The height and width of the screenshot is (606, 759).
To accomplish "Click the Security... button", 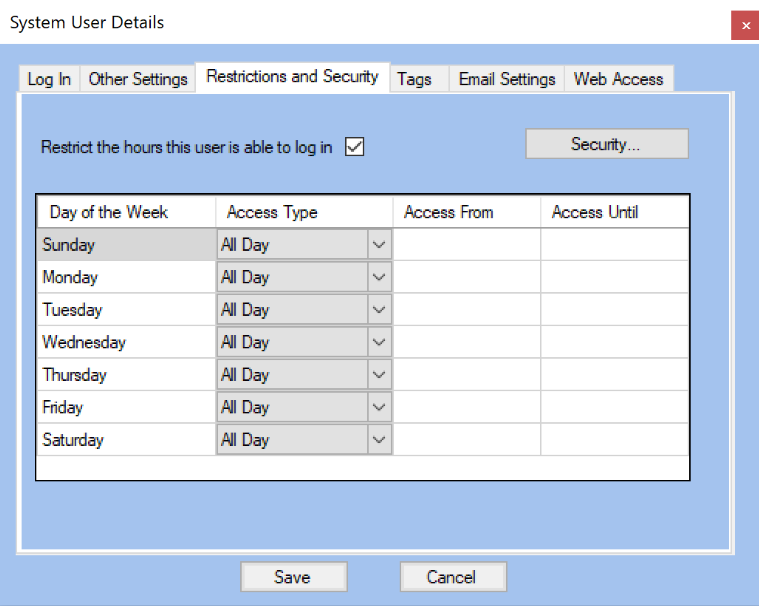I will pyautogui.click(x=606, y=144).
